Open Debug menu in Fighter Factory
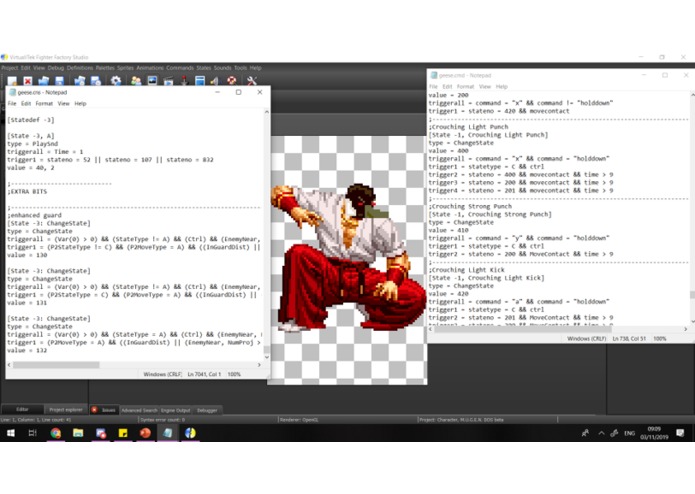 pos(56,68)
